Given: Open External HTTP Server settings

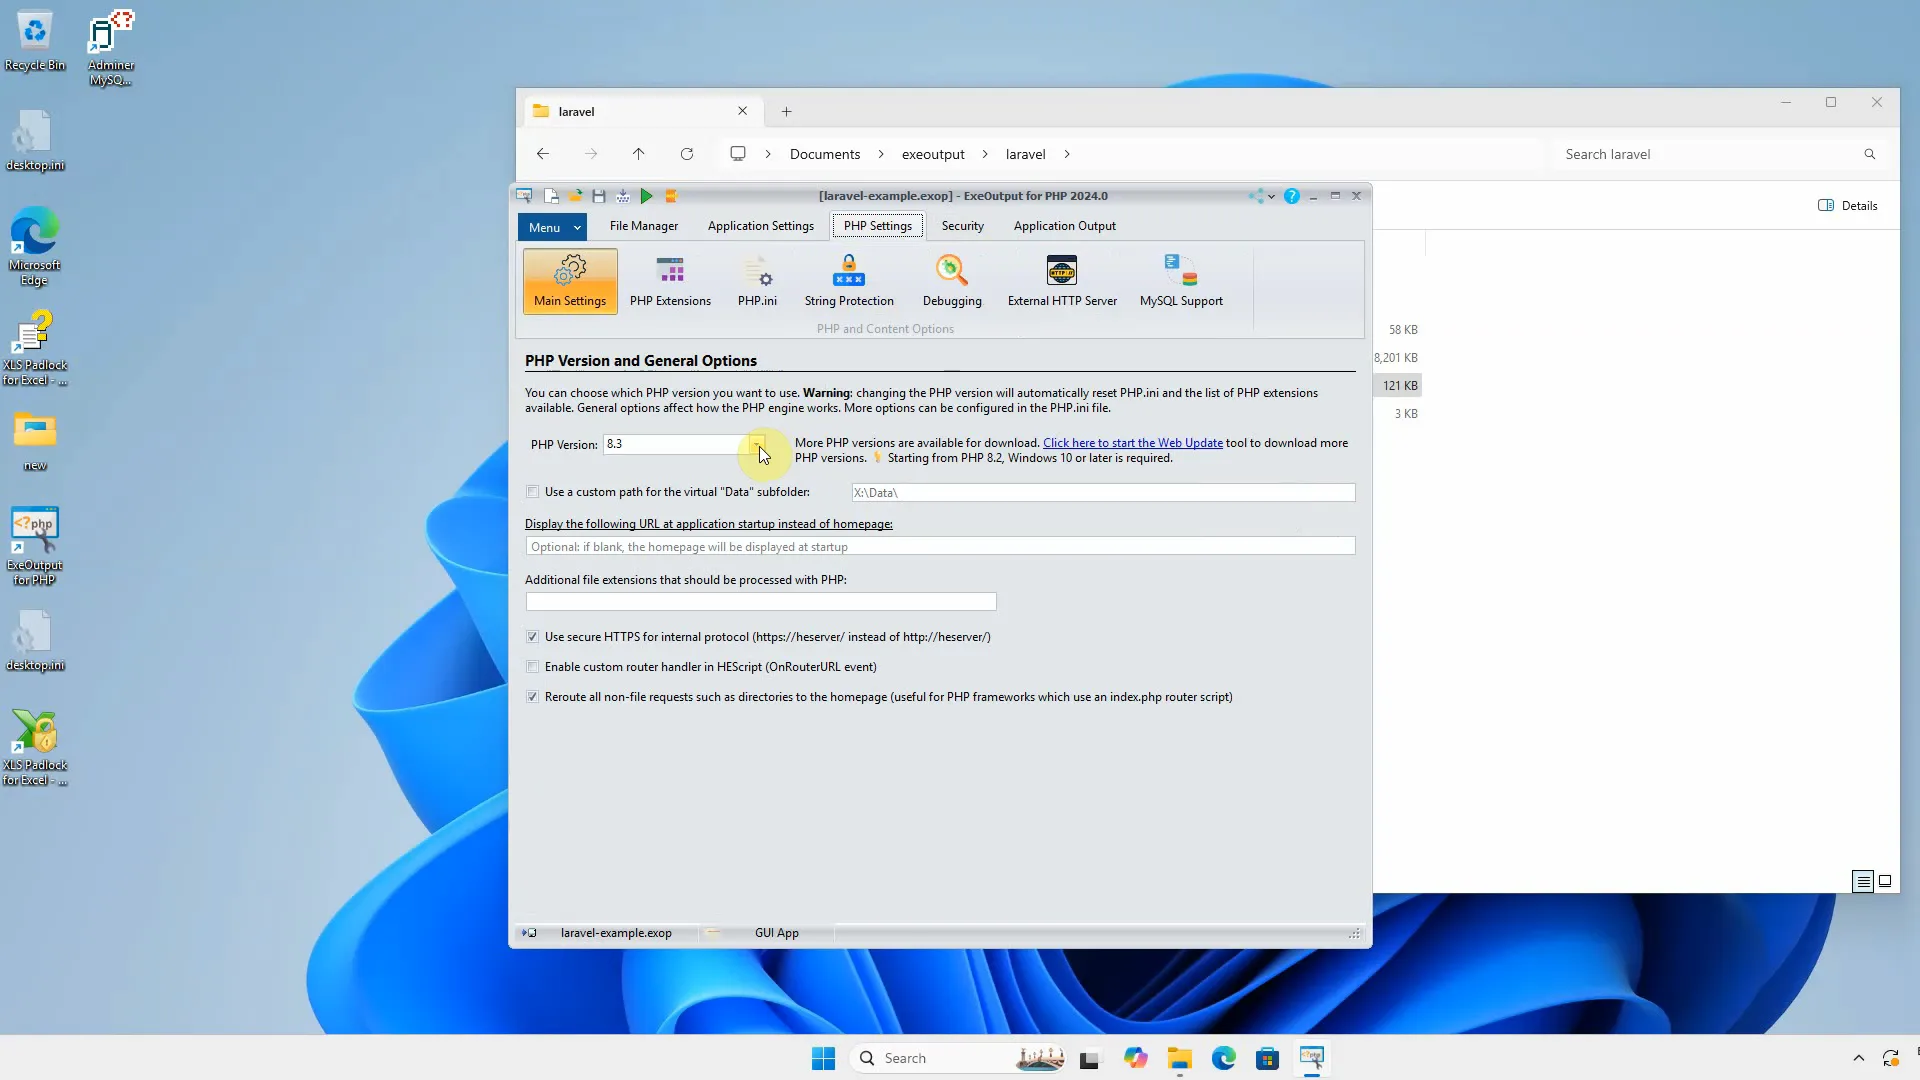Looking at the screenshot, I should [1062, 281].
